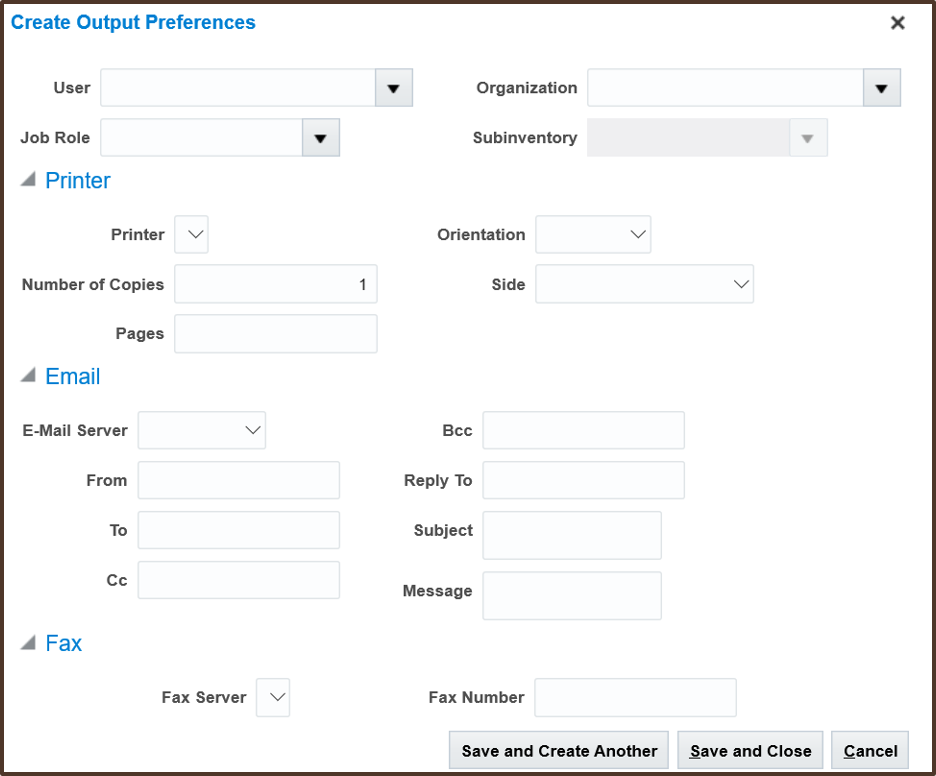Open the Printer selection dropdown

pos(191,235)
